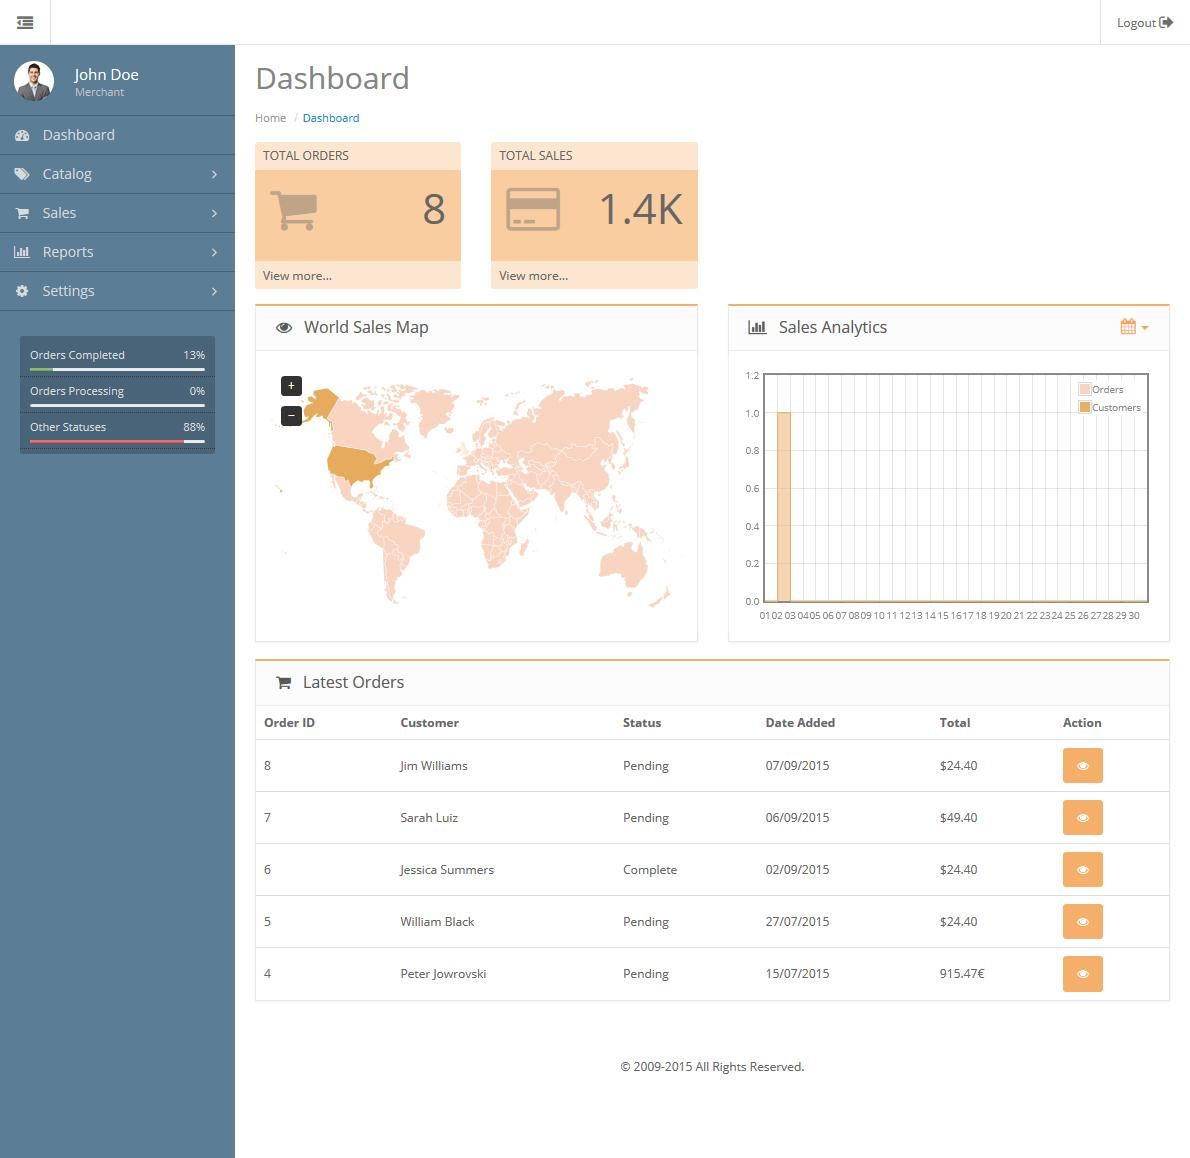Select Dashboard in the breadcrumb trail
Viewport: 1190px width, 1158px height.
(x=331, y=118)
